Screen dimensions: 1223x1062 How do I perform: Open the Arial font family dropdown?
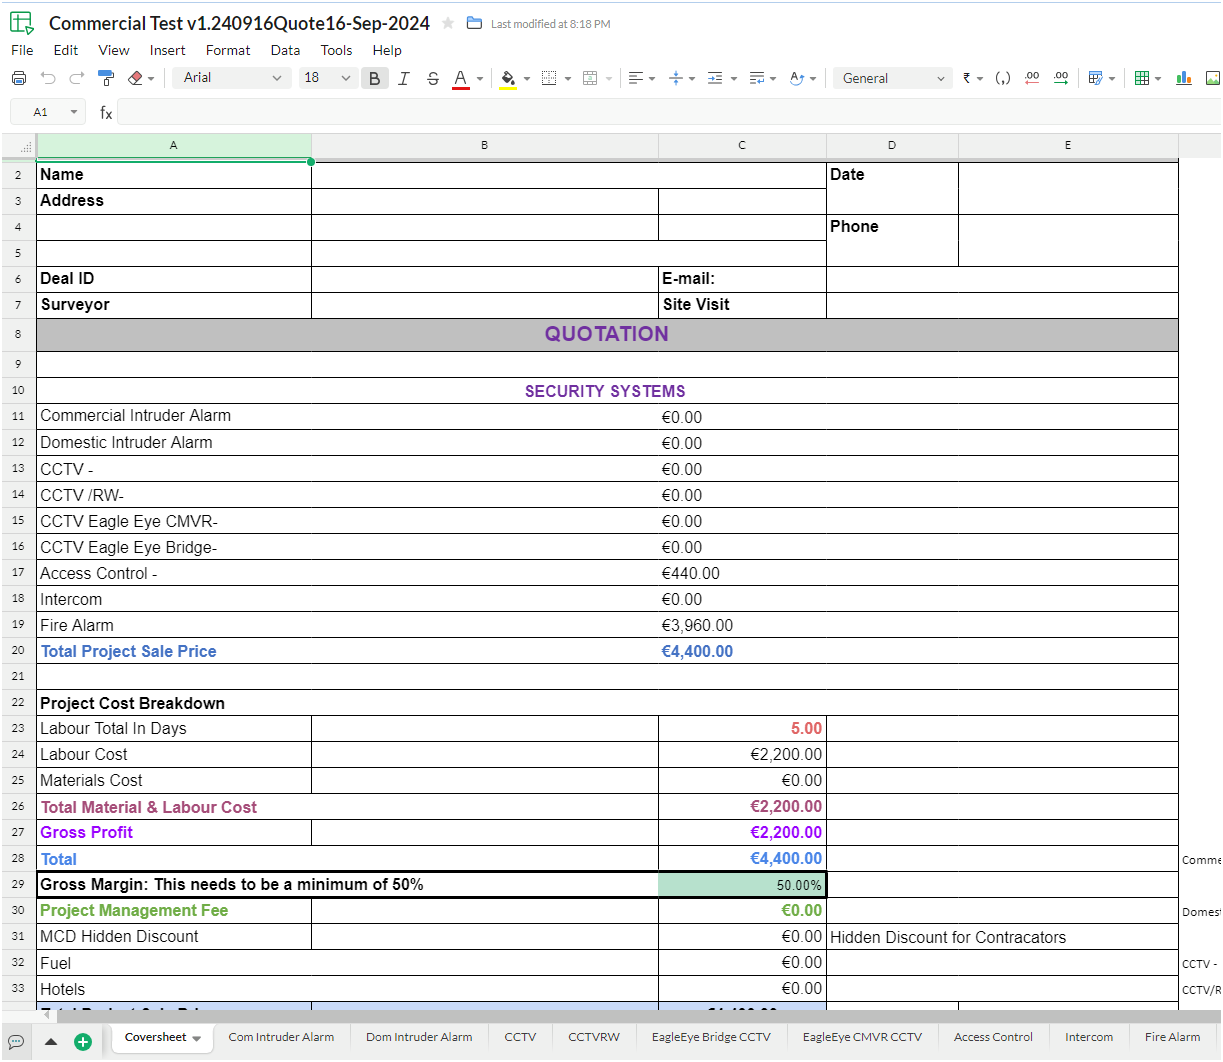point(232,78)
